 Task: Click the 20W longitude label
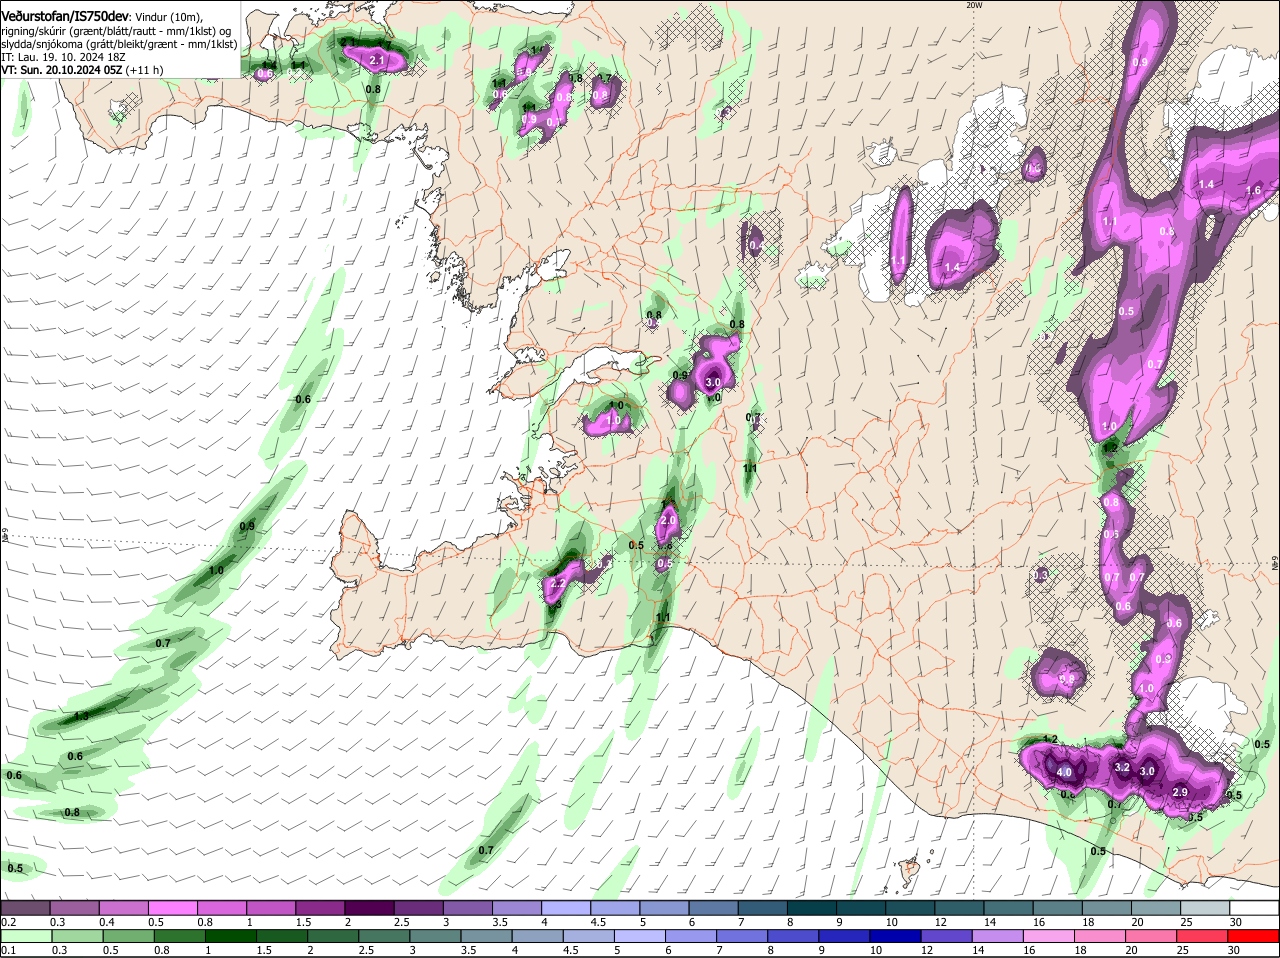(974, 5)
